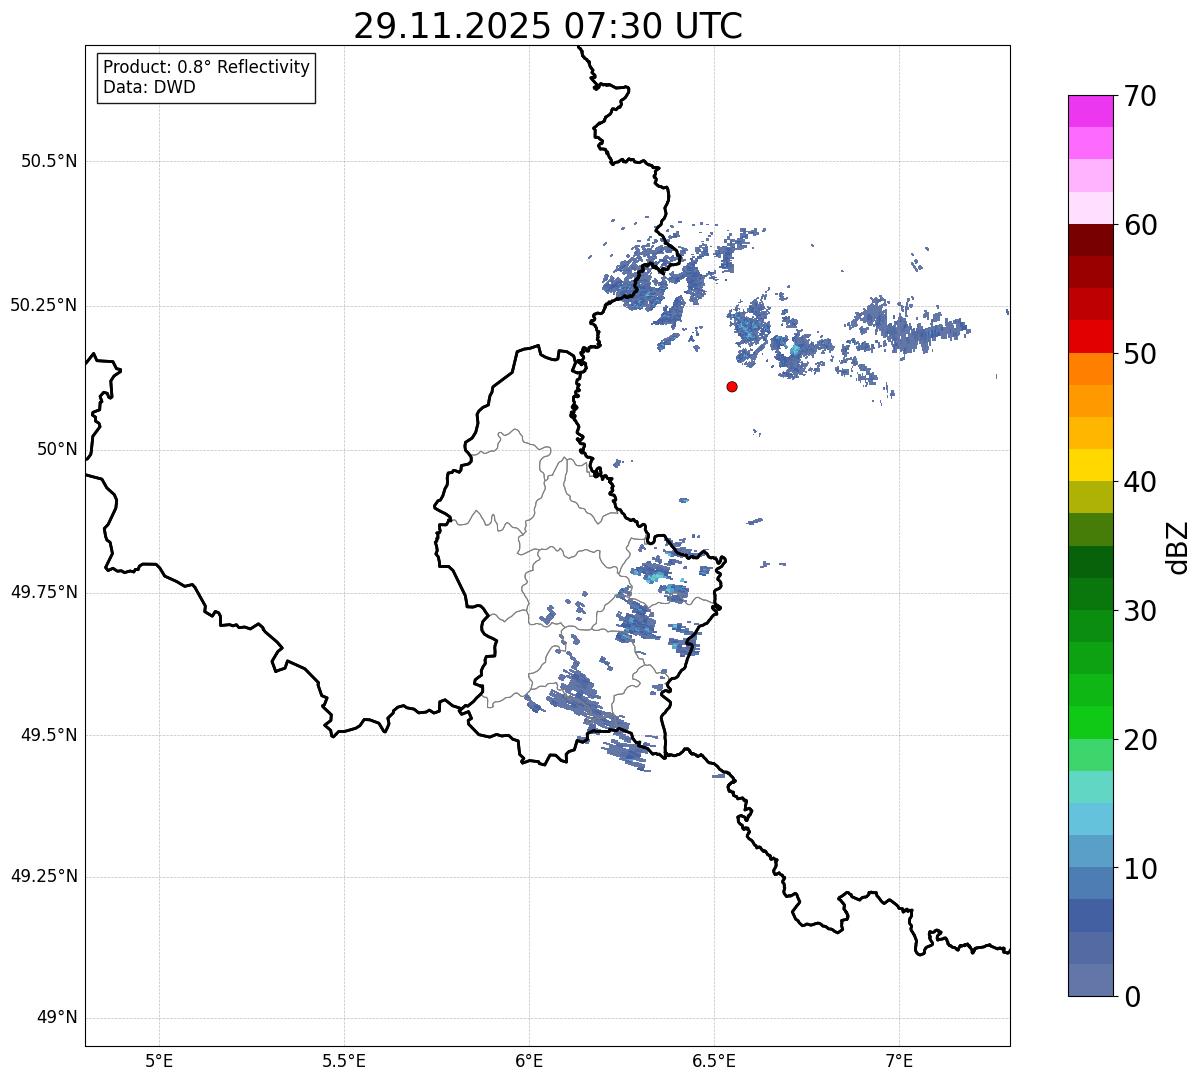This screenshot has height=1081, width=1202.
Task: Click the 'Data: DWD' text
Action: point(149,87)
